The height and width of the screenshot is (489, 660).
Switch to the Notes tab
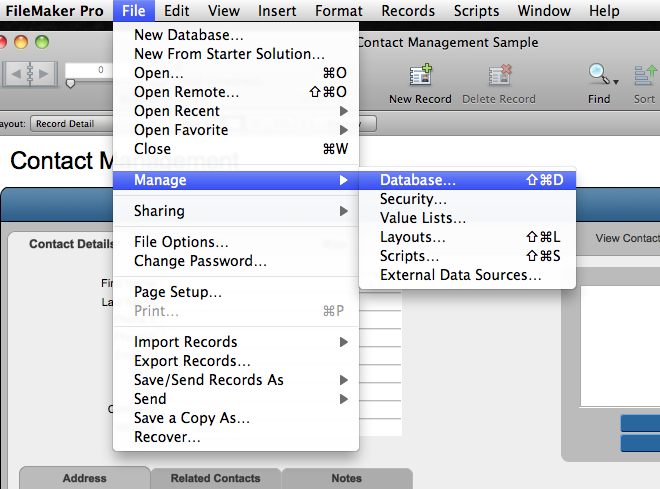pyautogui.click(x=347, y=478)
